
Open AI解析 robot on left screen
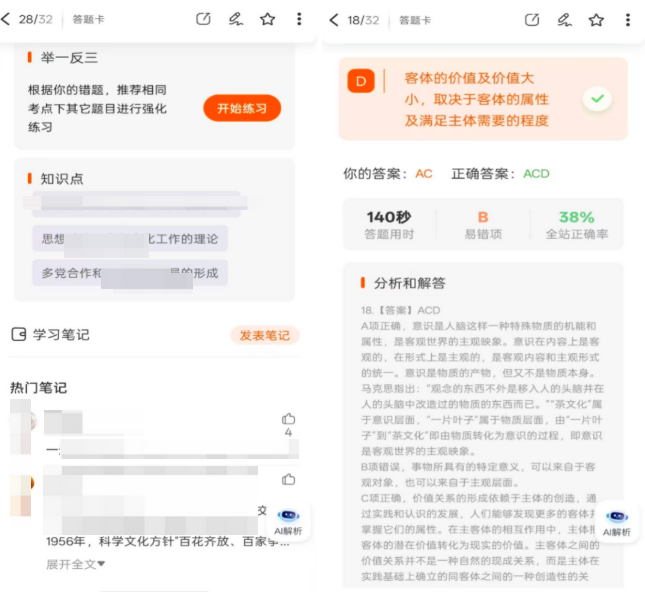[288, 522]
